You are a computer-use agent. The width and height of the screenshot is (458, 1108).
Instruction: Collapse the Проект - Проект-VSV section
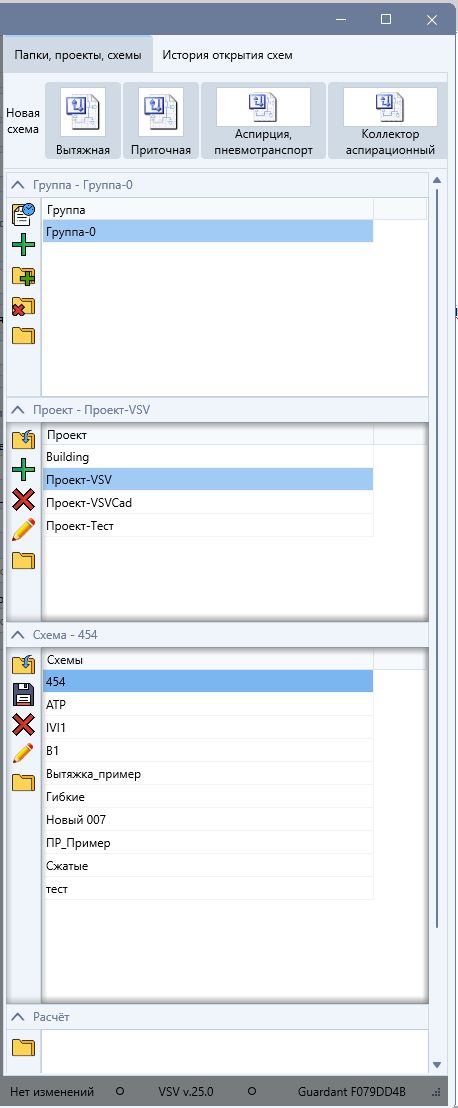pyautogui.click(x=18, y=409)
